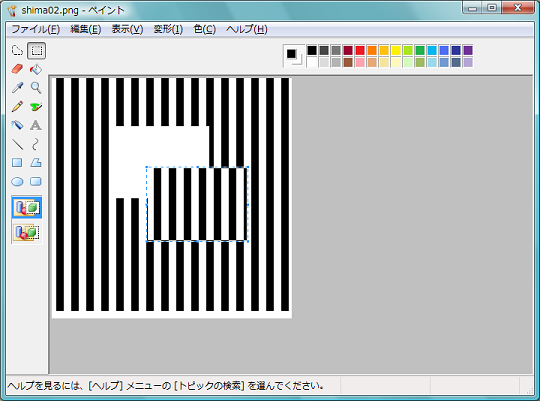Viewport: 540px width, 401px height.
Task: Select the Magnifier tool
Action: click(x=36, y=88)
